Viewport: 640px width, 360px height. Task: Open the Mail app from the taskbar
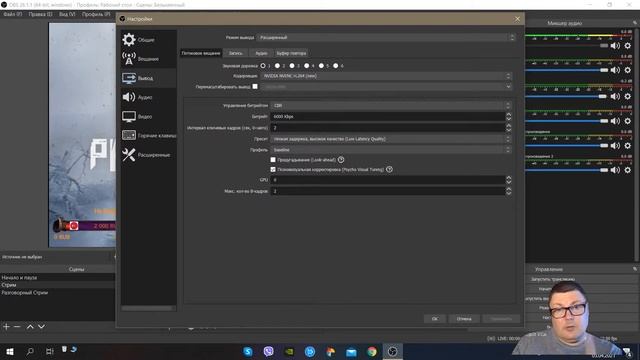(351, 351)
